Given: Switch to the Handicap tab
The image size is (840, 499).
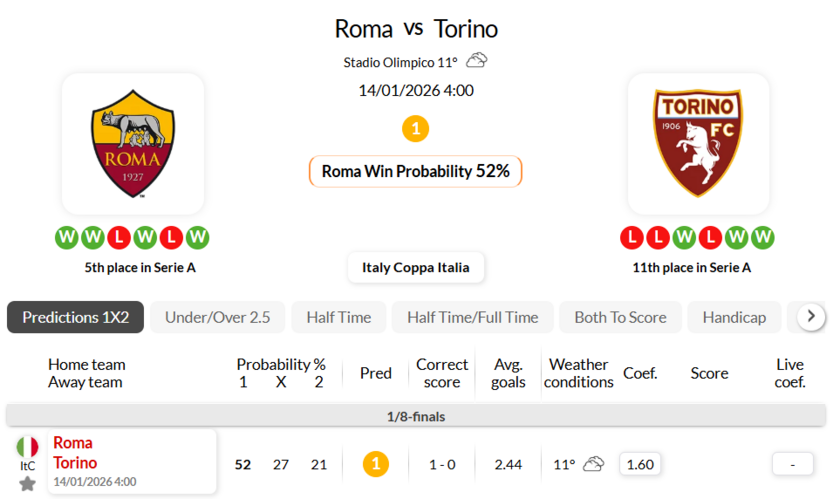Looking at the screenshot, I should [734, 317].
